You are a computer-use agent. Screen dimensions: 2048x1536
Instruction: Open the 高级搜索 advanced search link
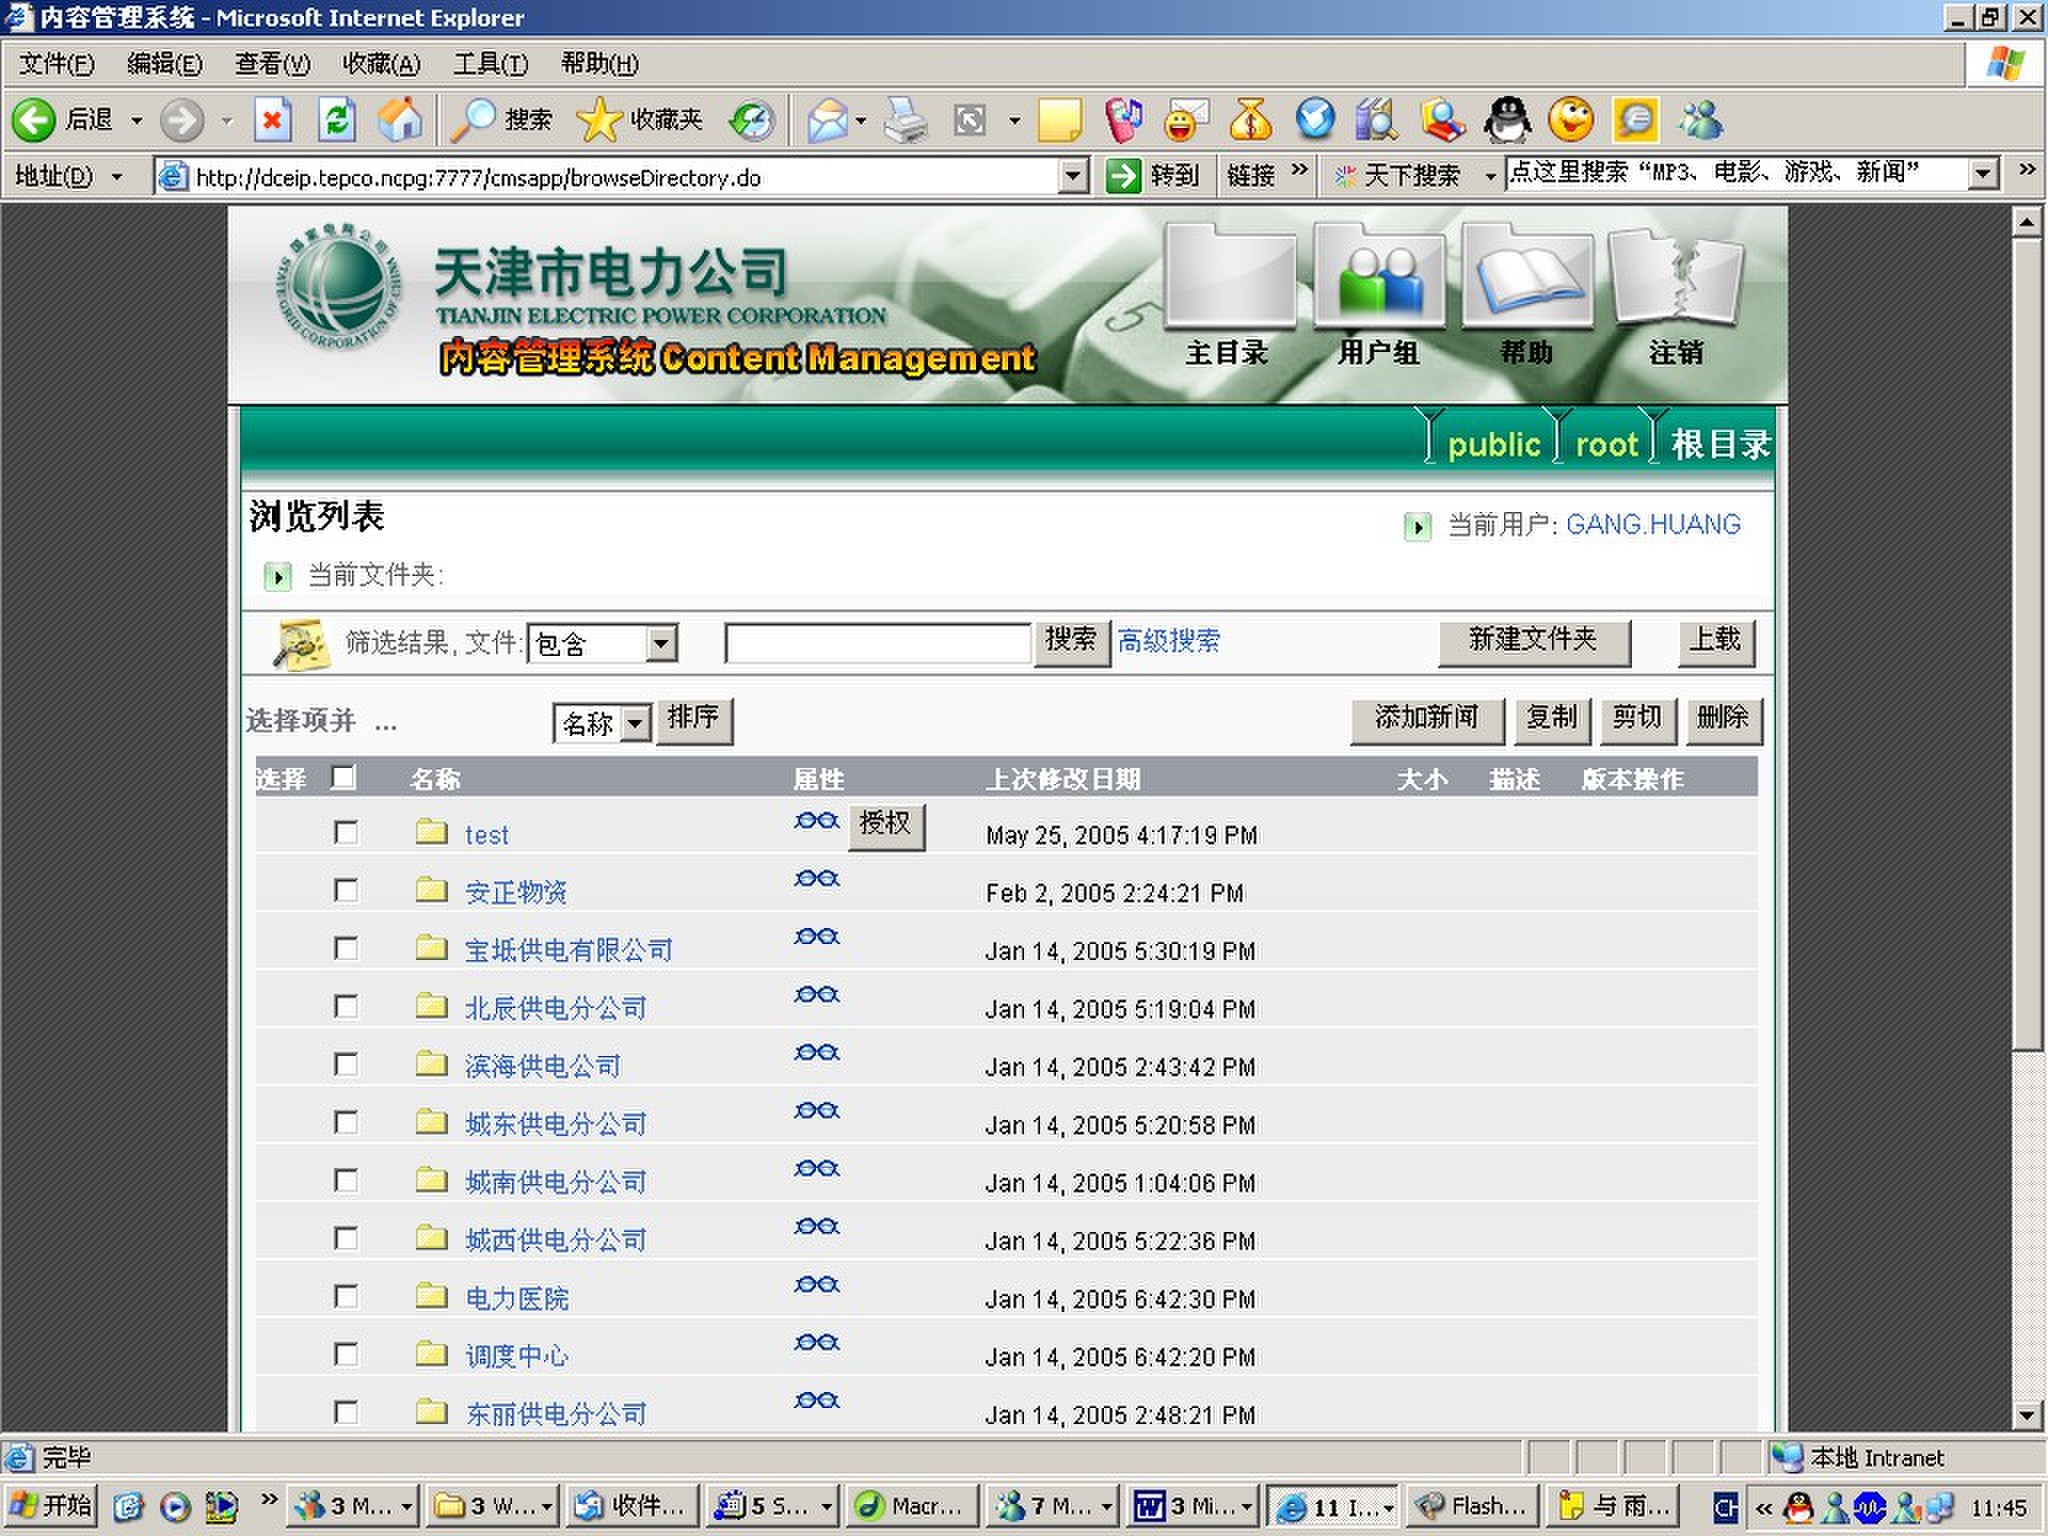(x=1168, y=640)
